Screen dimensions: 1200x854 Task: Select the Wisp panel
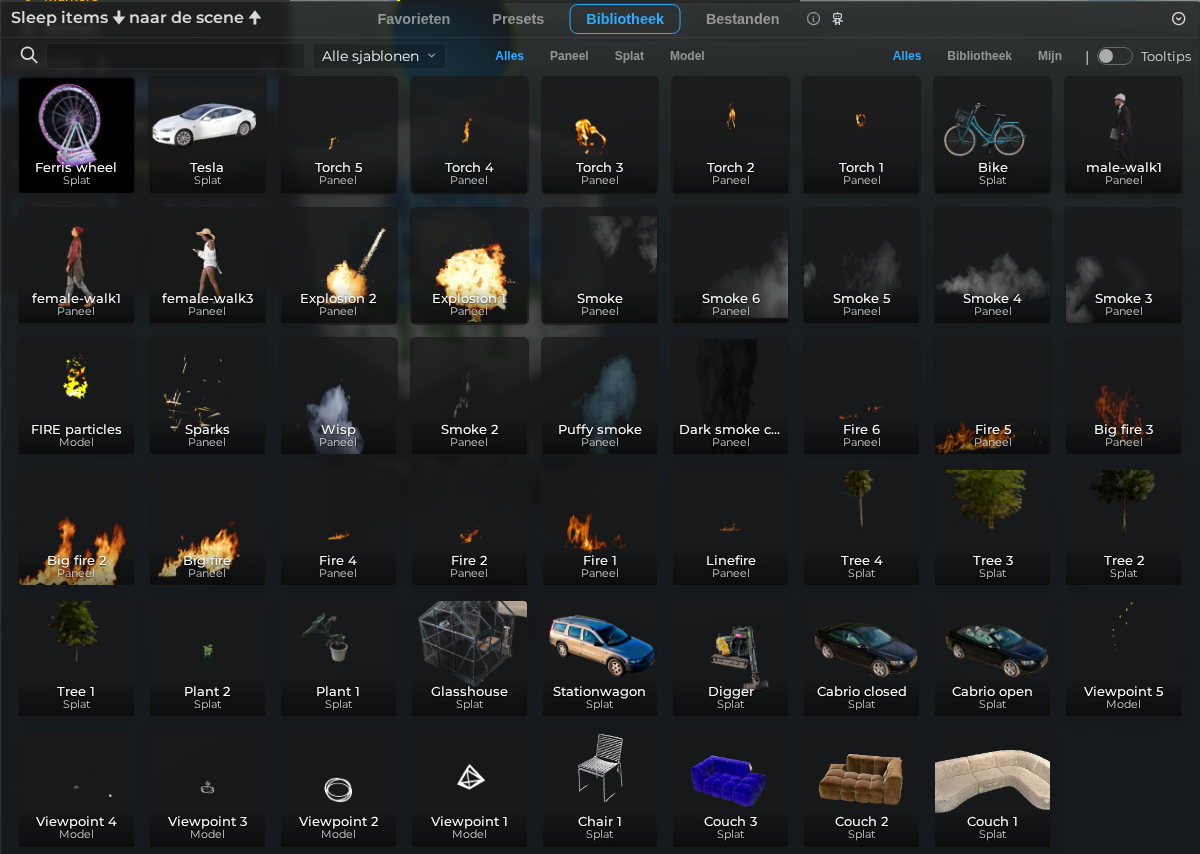[x=338, y=397]
